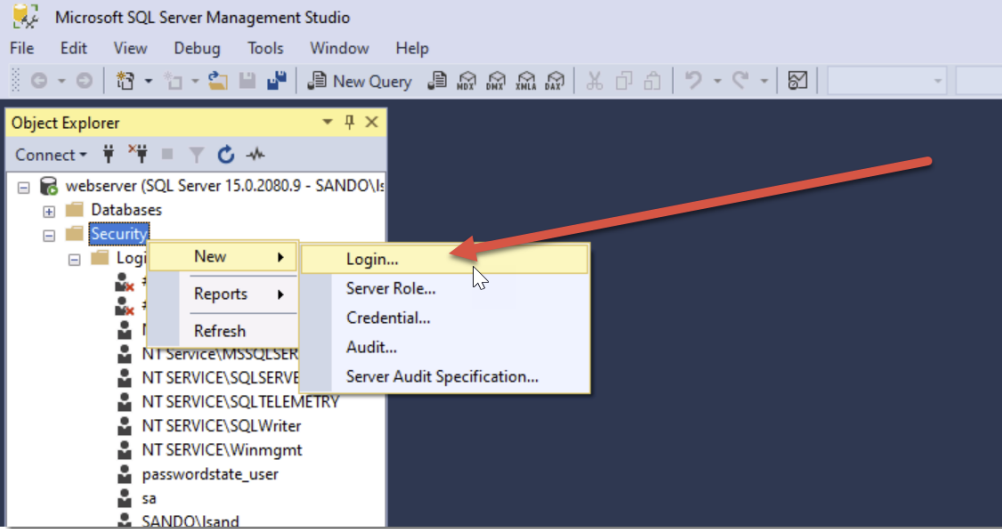Click the DMX query icon
1002x529 pixels.
[496, 81]
